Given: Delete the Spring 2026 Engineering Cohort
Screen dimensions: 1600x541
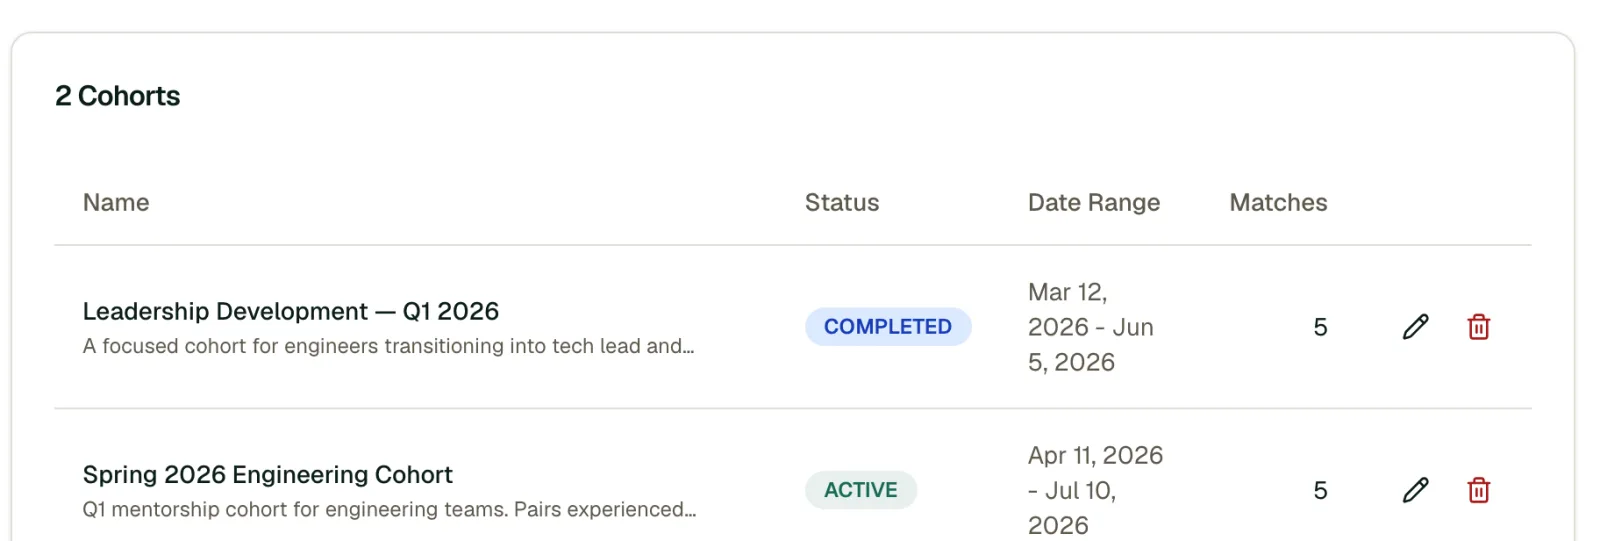Looking at the screenshot, I should point(1478,490).
